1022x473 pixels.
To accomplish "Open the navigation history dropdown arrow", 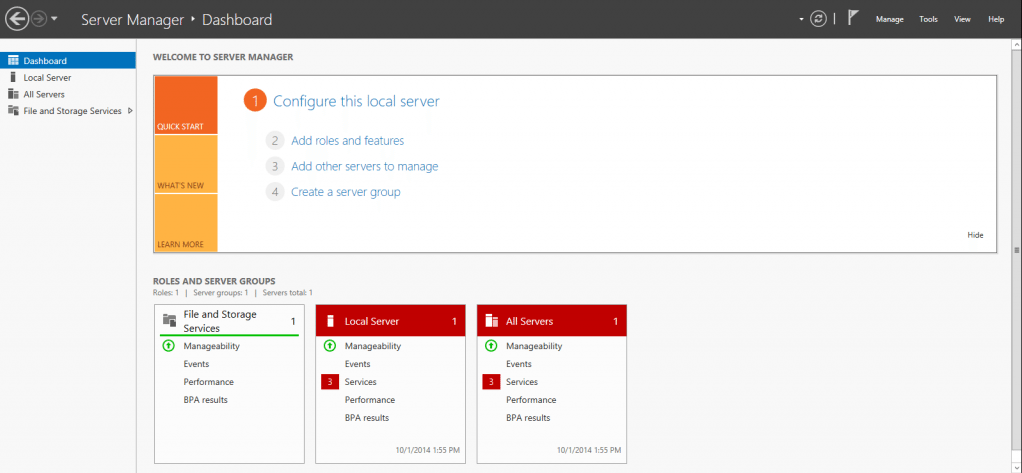I will [x=54, y=19].
